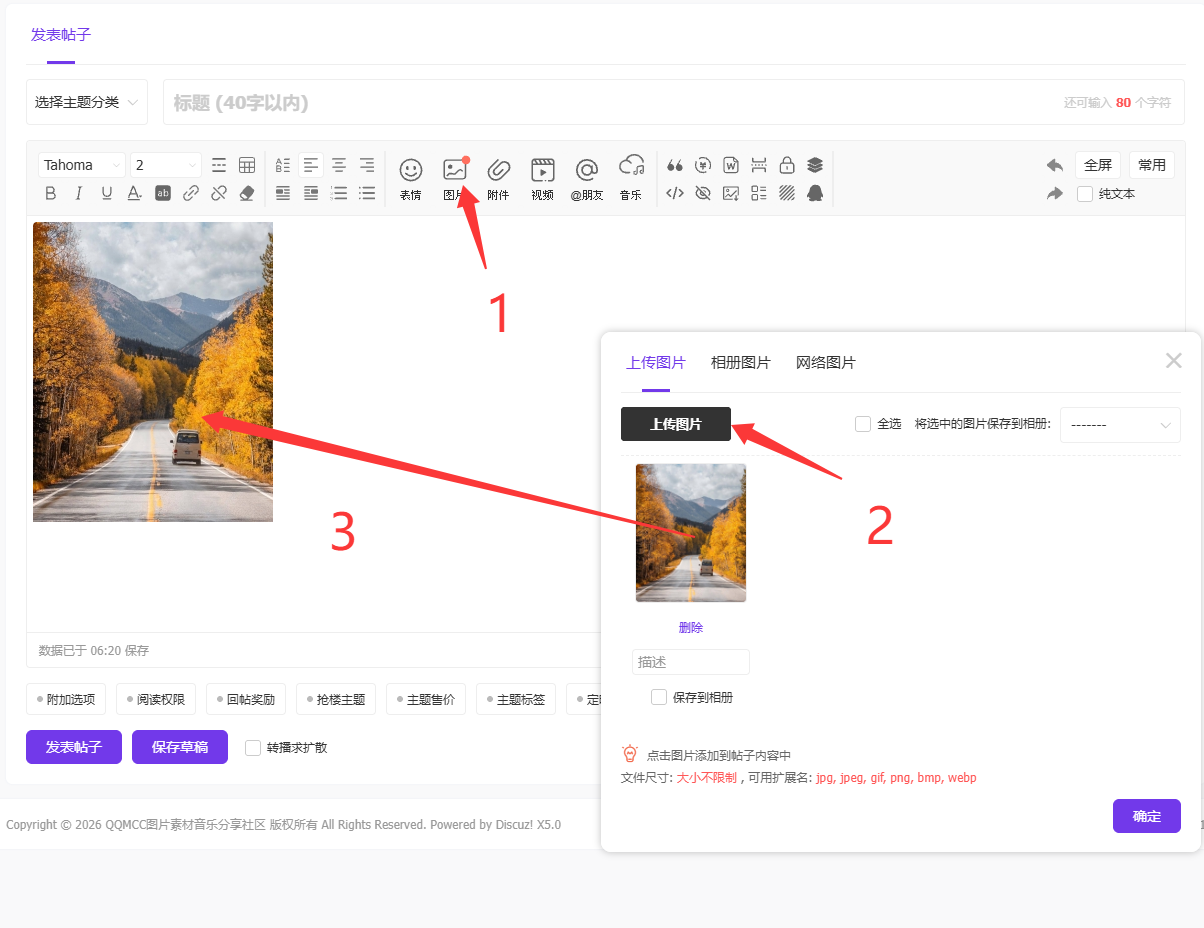Toggle bold formatting

51,193
